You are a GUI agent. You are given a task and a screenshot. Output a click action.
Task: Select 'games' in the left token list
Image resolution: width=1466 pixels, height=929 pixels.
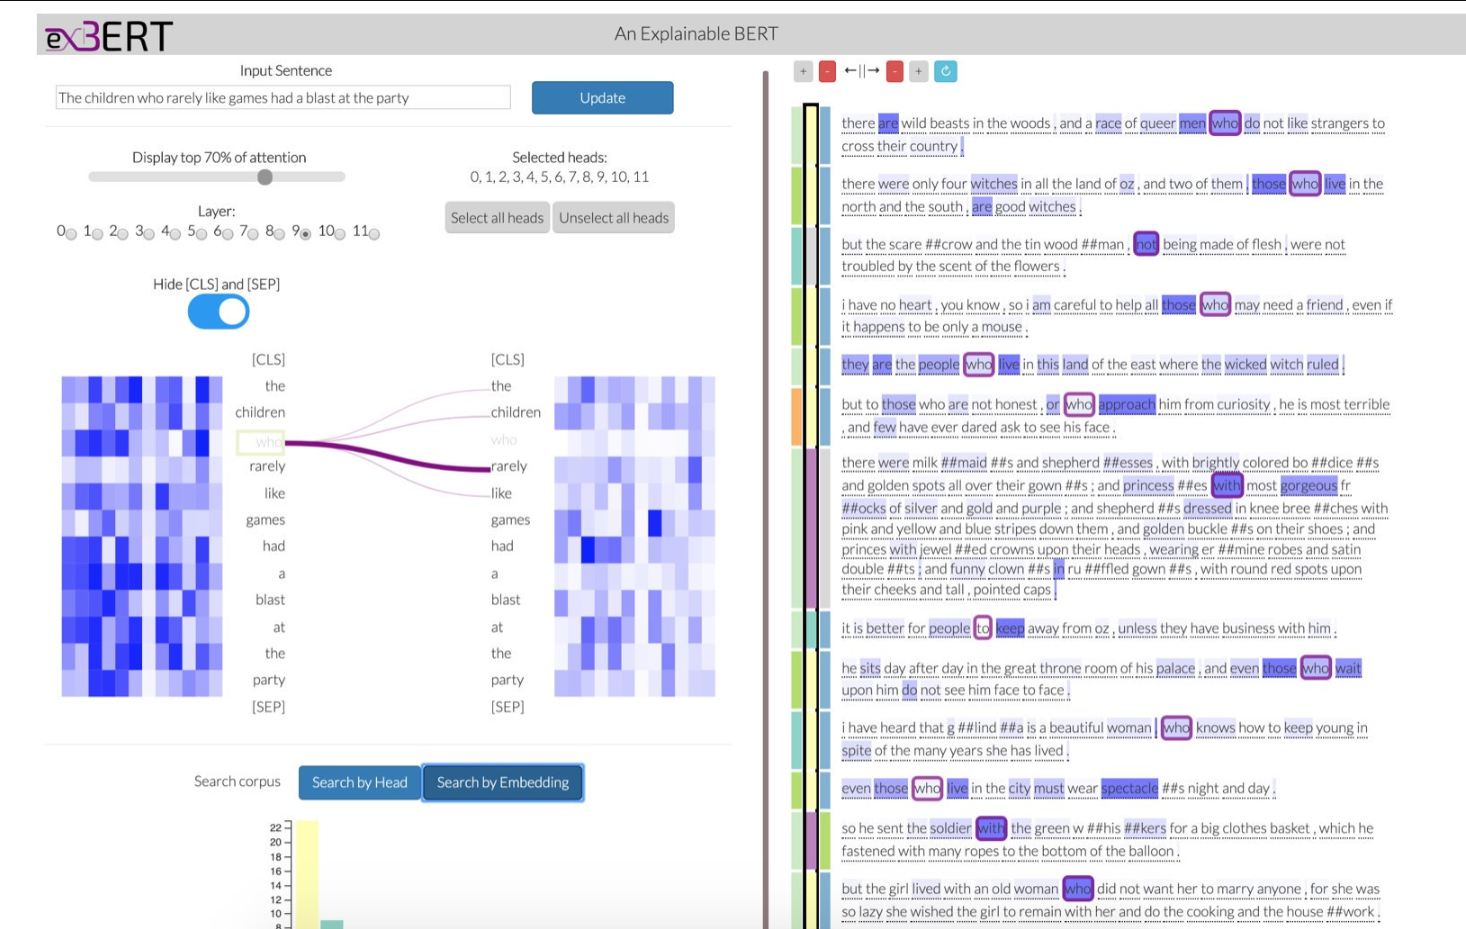[265, 520]
